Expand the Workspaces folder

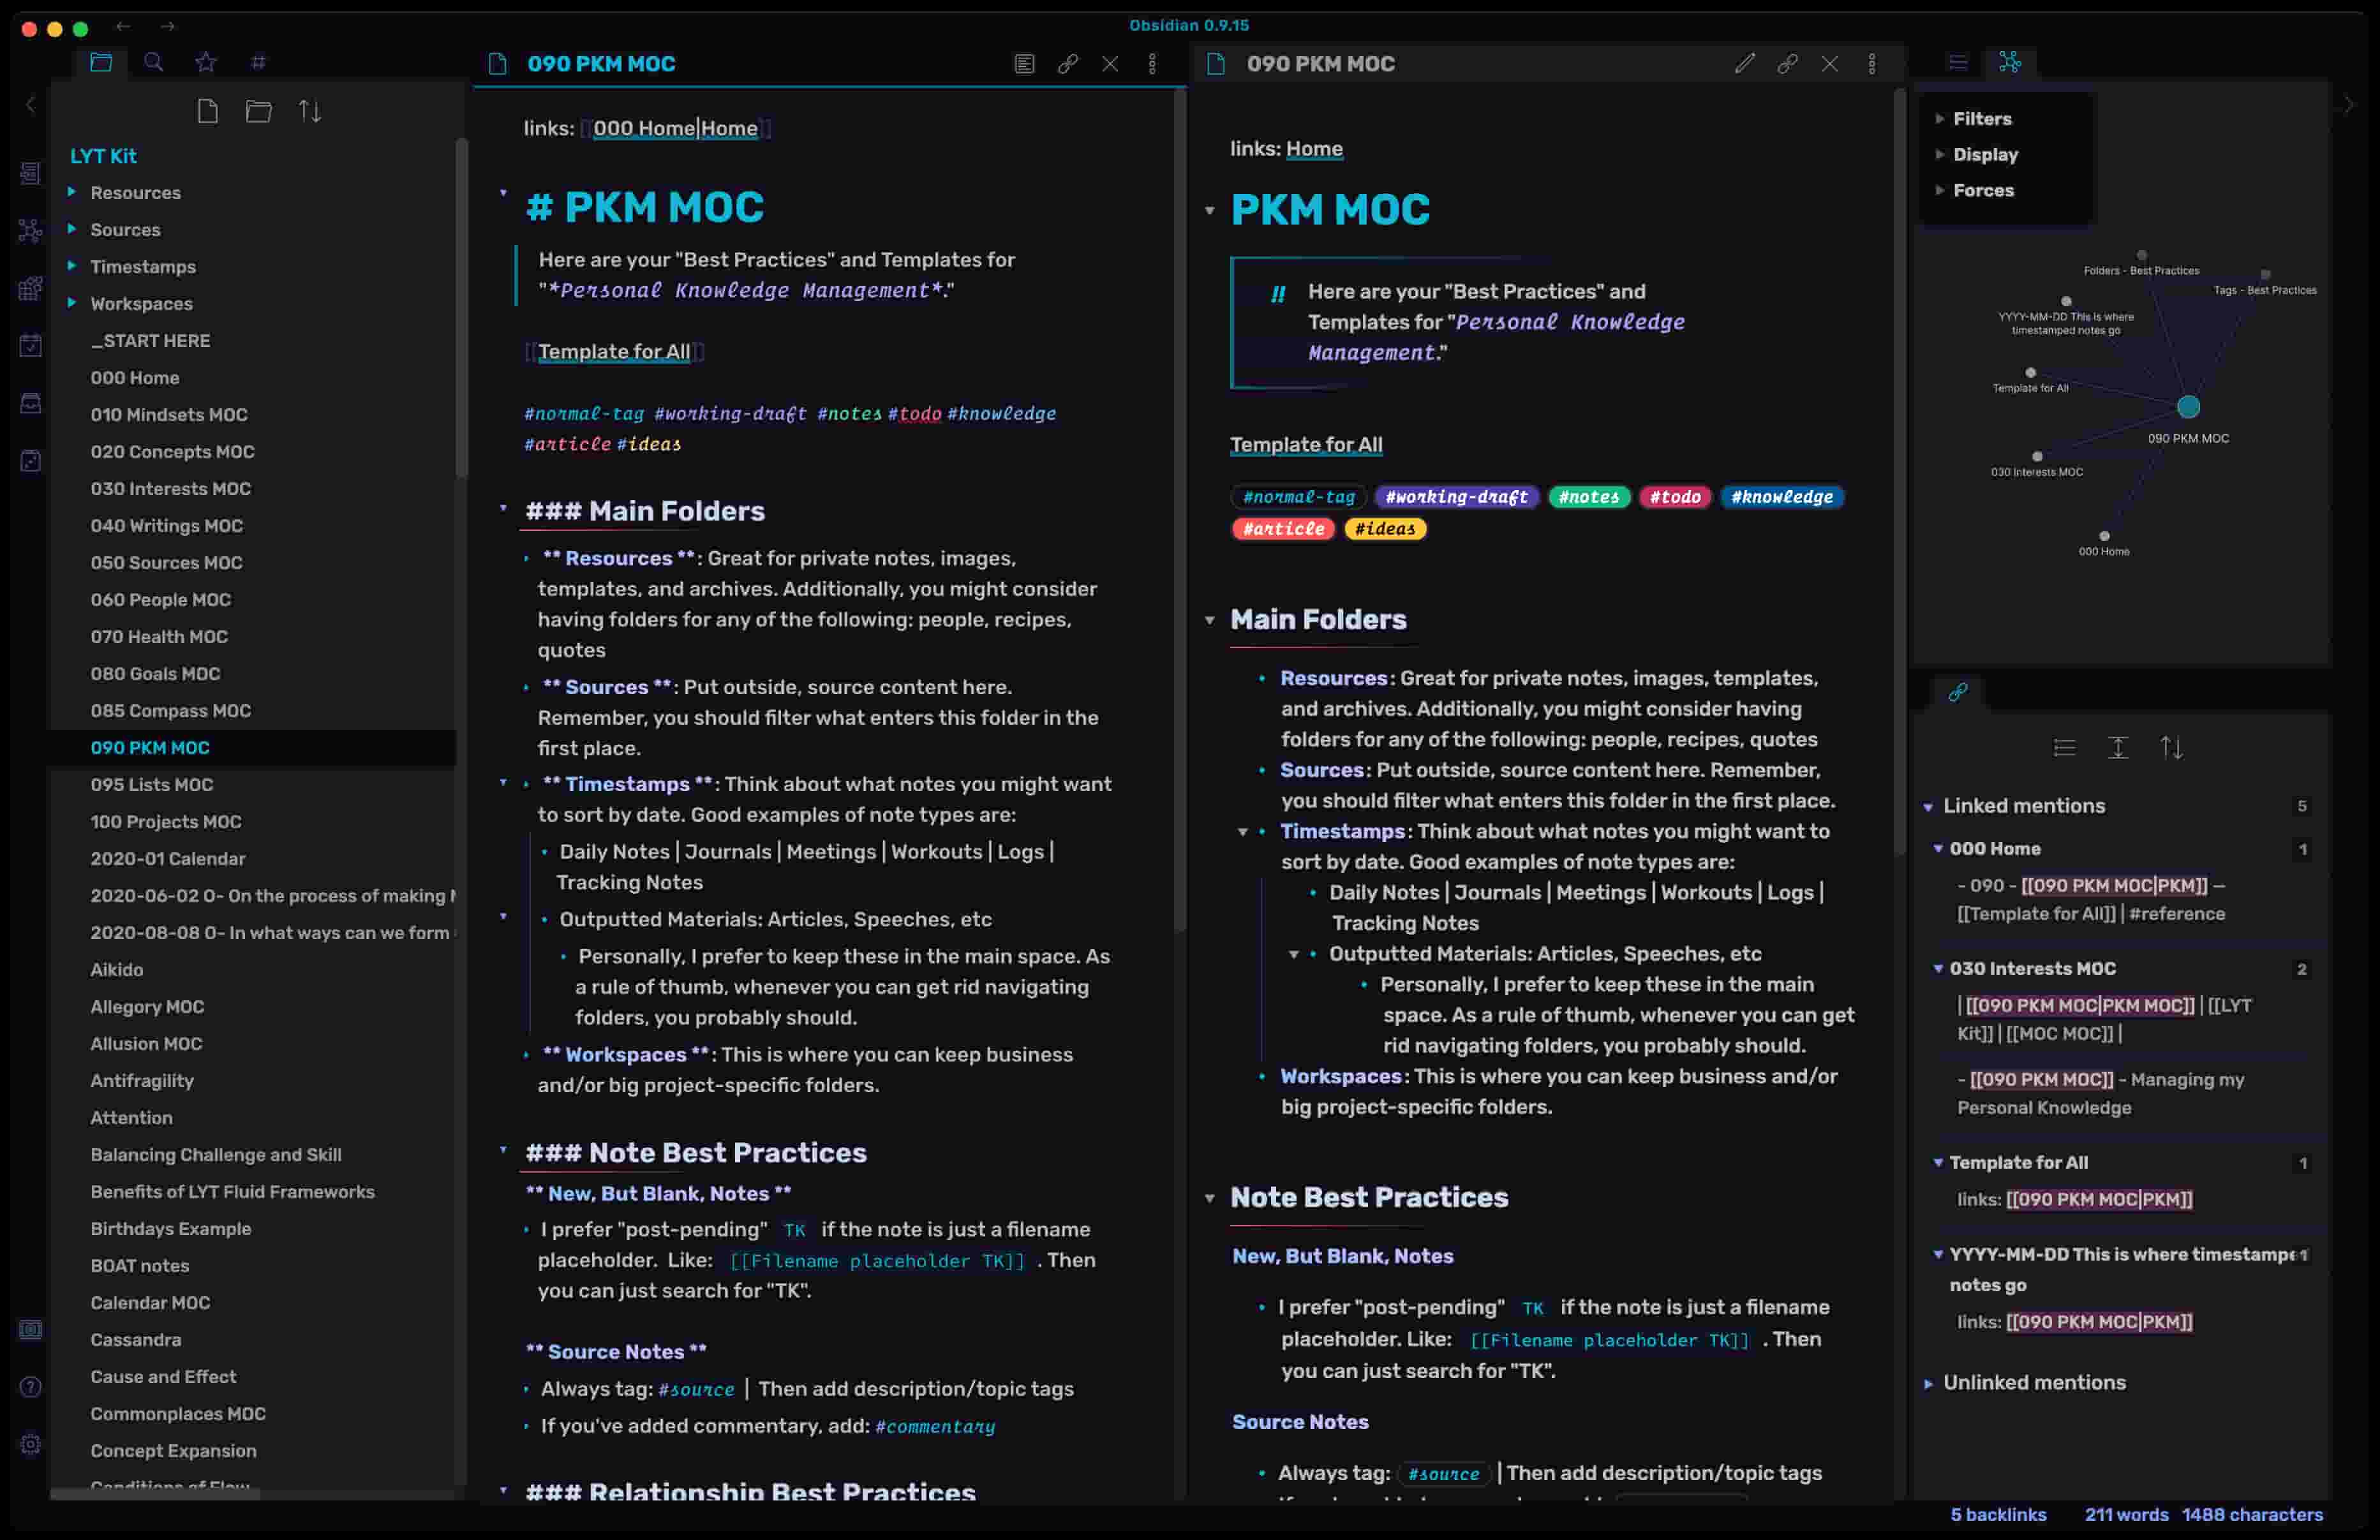pos(141,304)
